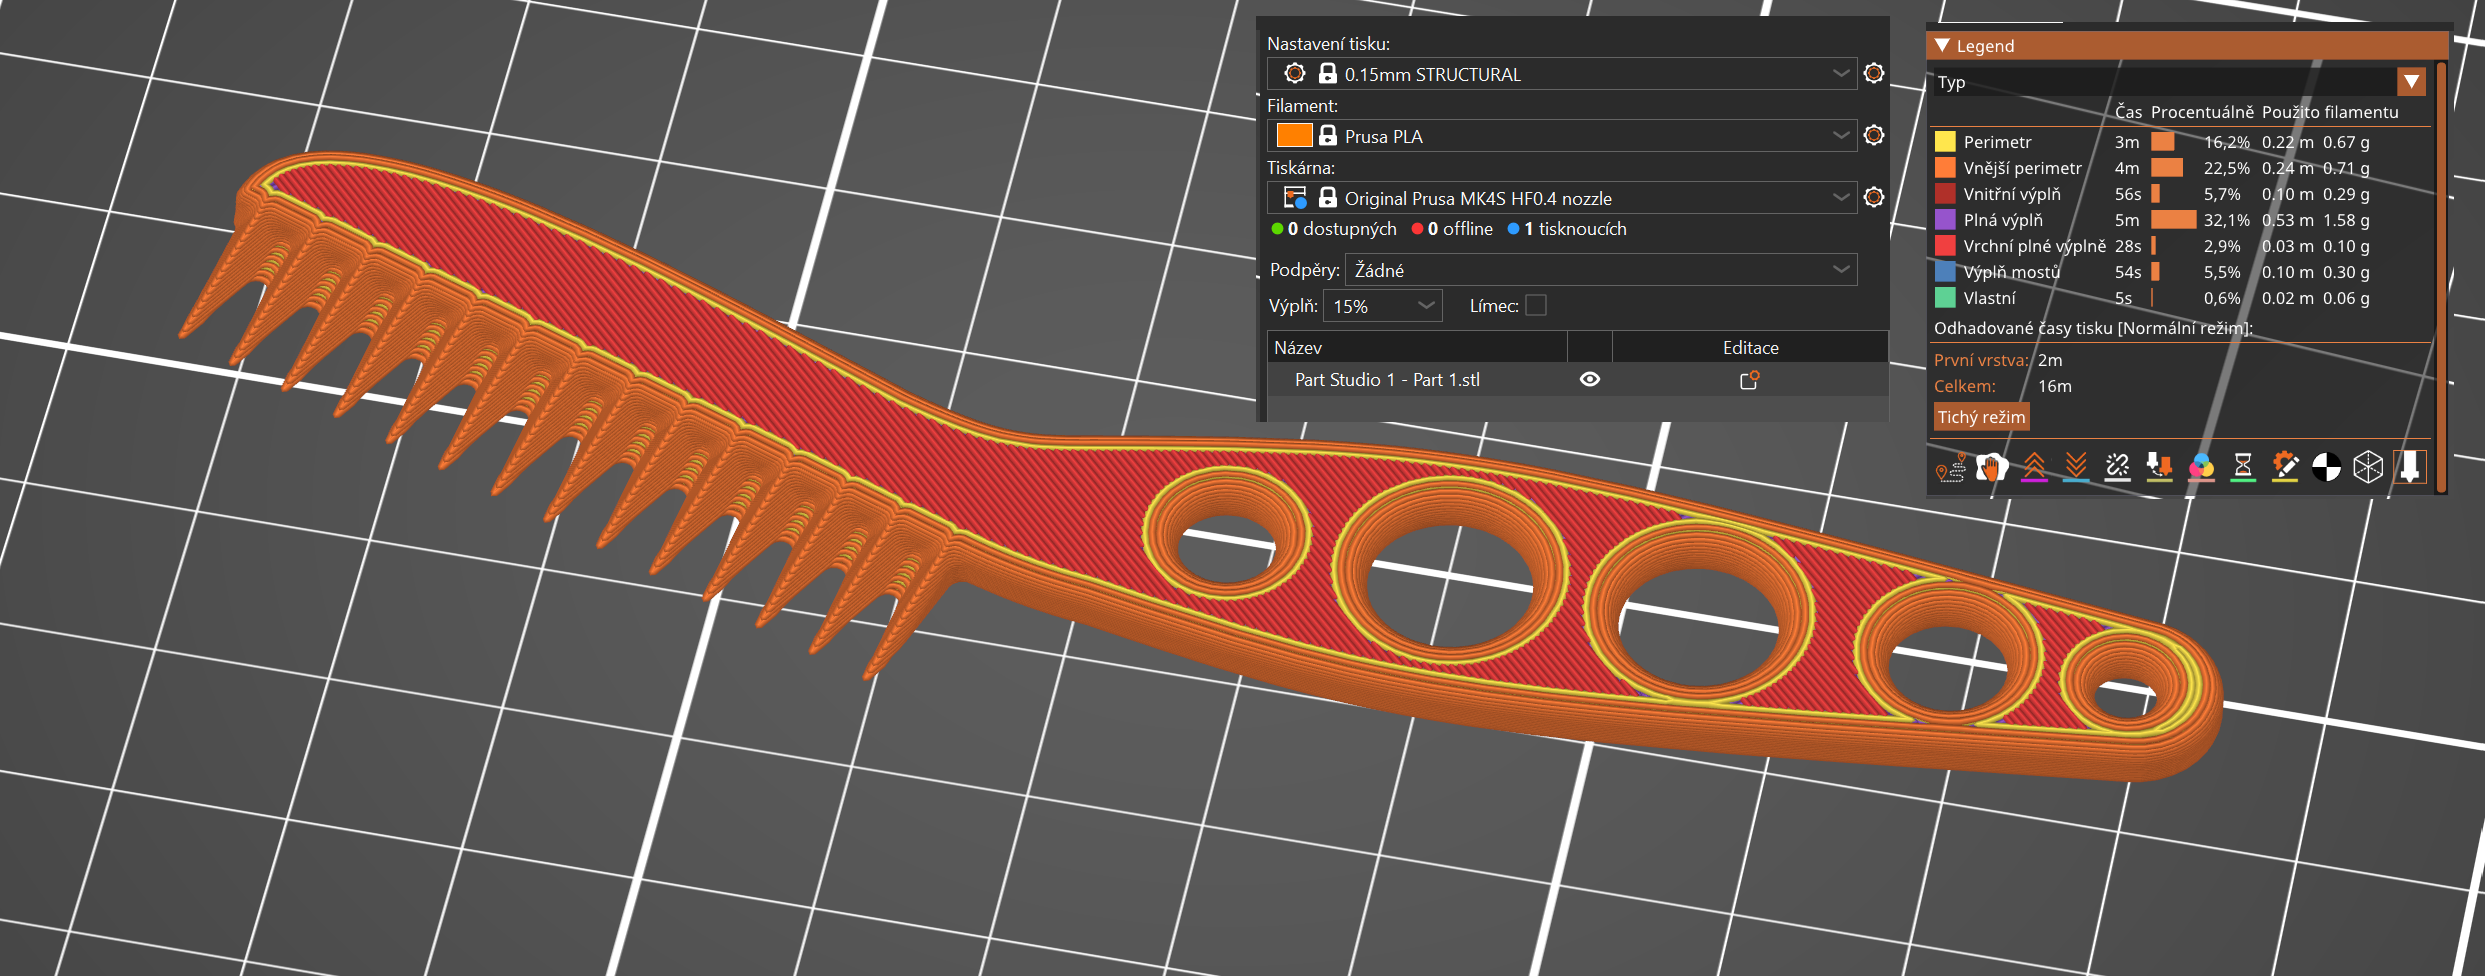Toggle travel moves visibility icon
Viewport: 2485px width, 976px height.
1950,467
